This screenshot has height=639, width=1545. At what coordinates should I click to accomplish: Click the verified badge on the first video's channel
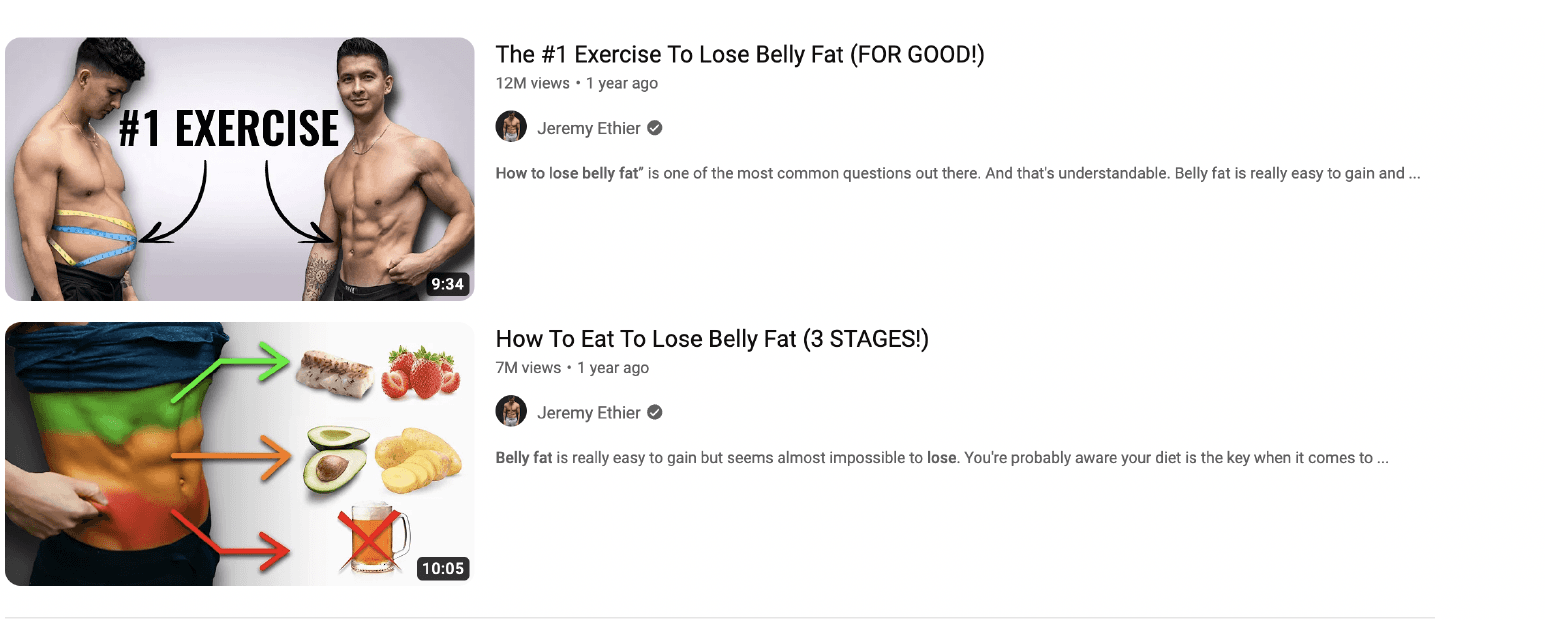point(655,128)
